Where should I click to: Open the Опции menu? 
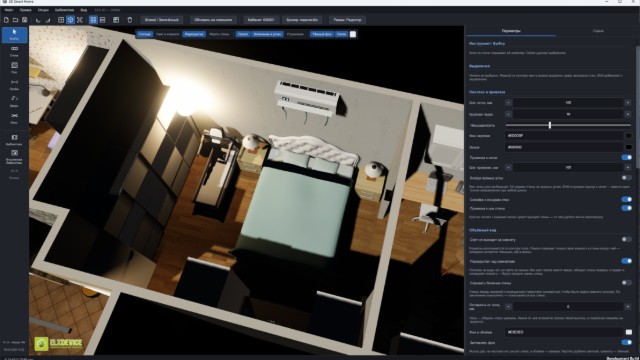[43, 10]
